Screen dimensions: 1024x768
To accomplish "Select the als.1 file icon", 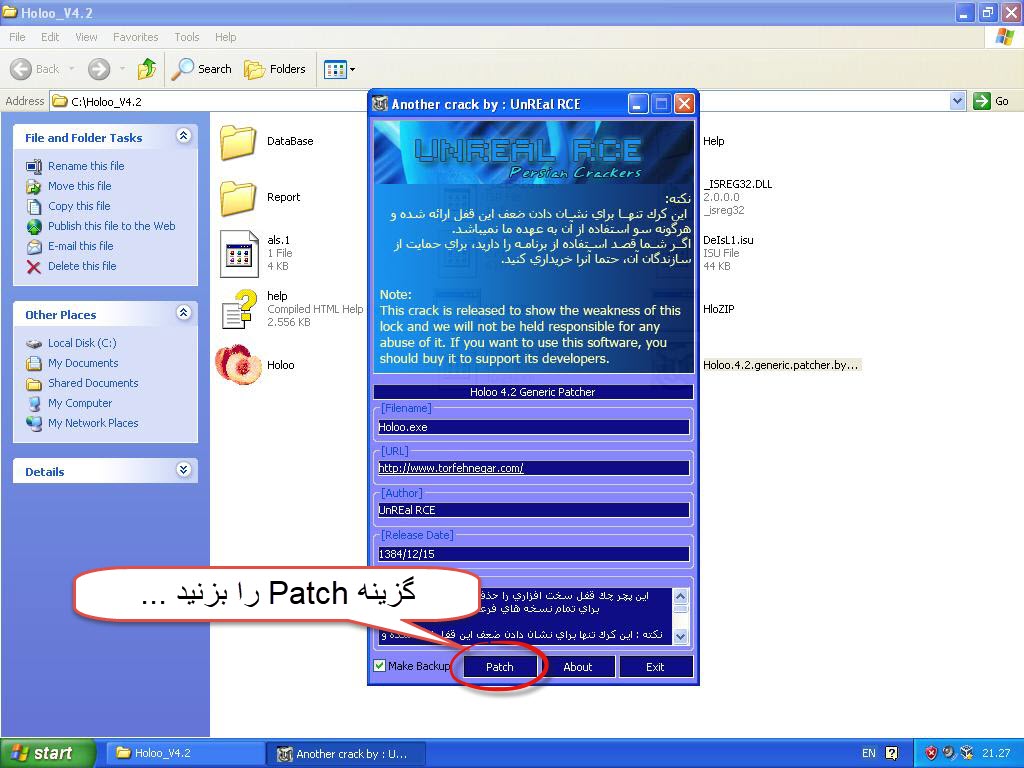I will 238,253.
